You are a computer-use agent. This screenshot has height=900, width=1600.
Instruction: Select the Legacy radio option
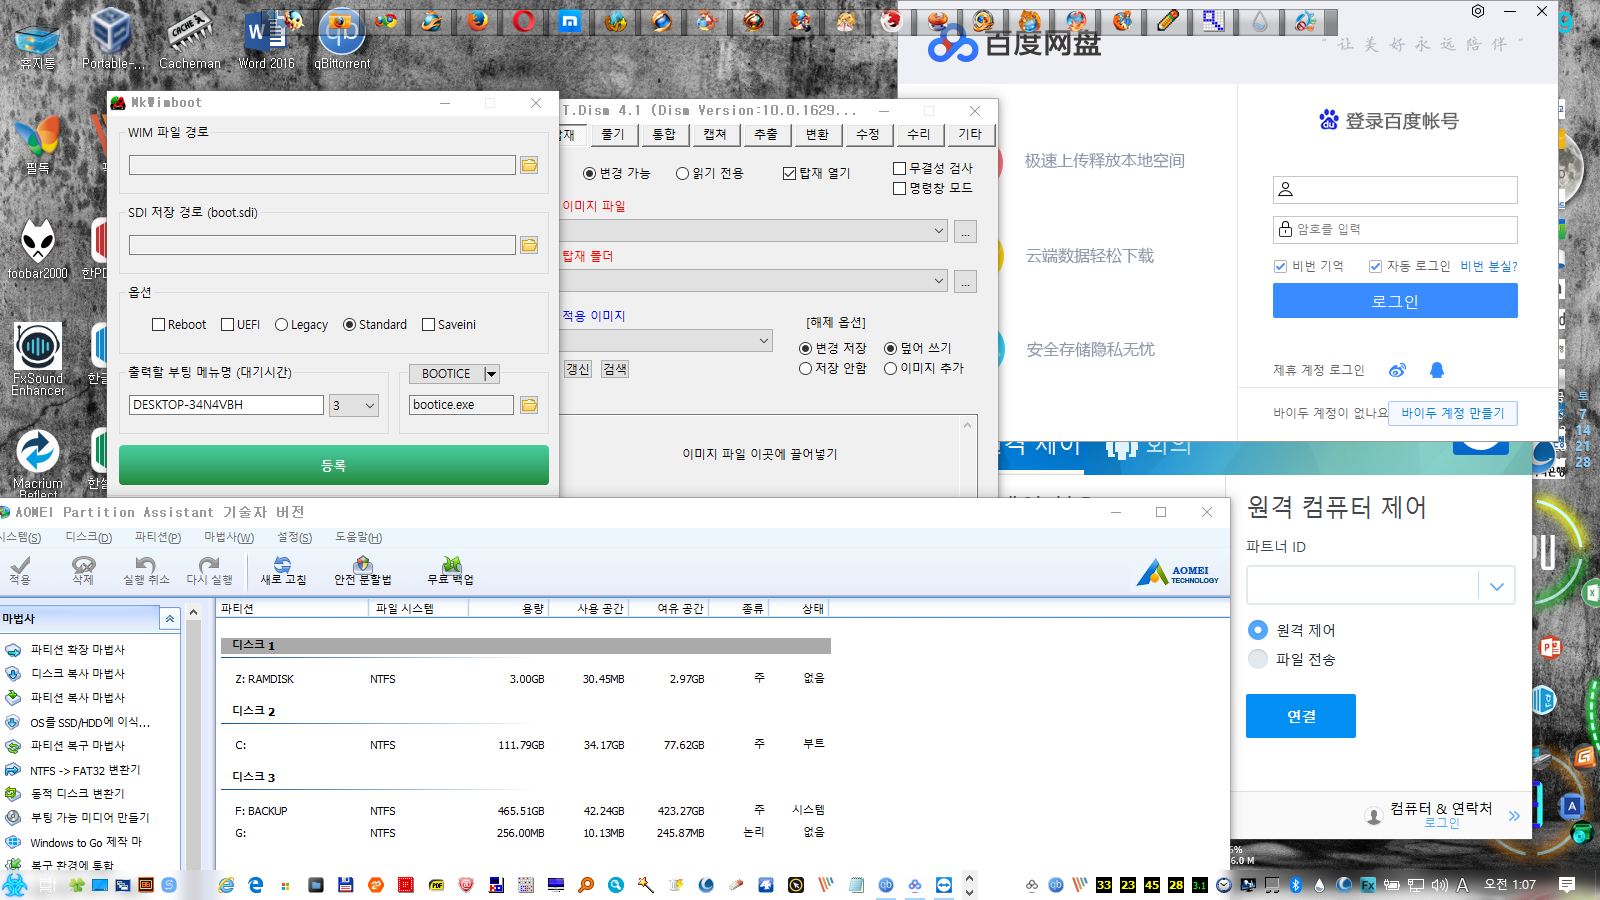pos(281,325)
